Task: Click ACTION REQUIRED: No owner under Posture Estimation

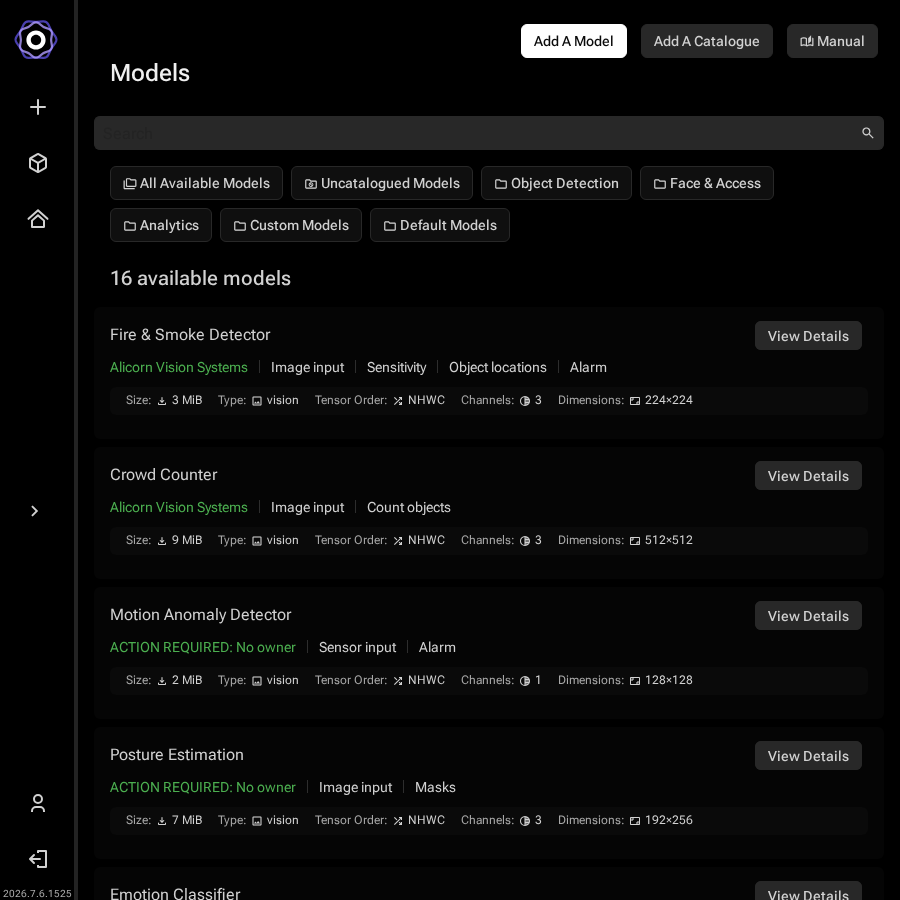Action: coord(203,788)
